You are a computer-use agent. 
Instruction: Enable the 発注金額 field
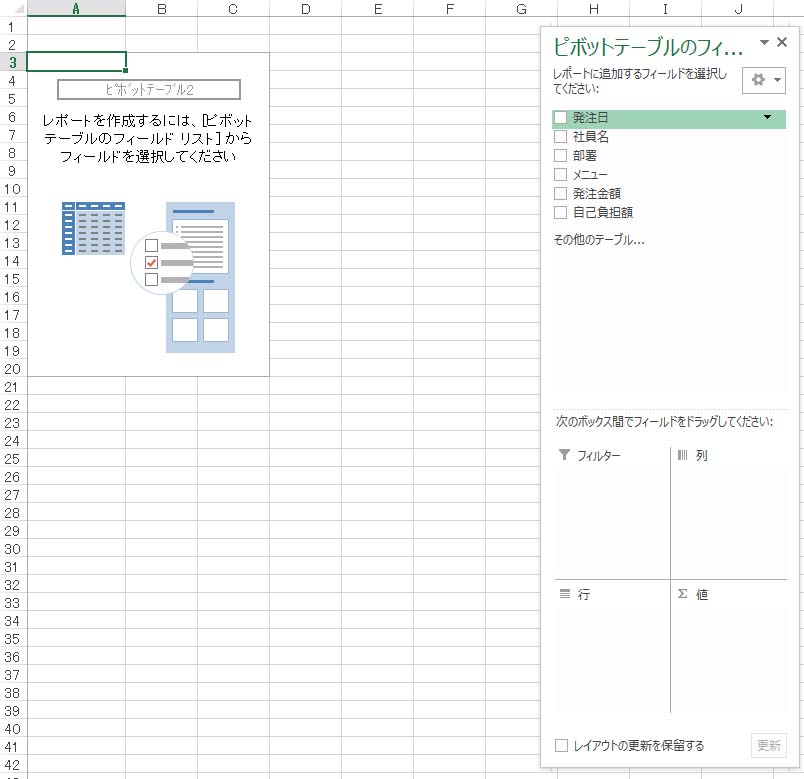pyautogui.click(x=560, y=194)
